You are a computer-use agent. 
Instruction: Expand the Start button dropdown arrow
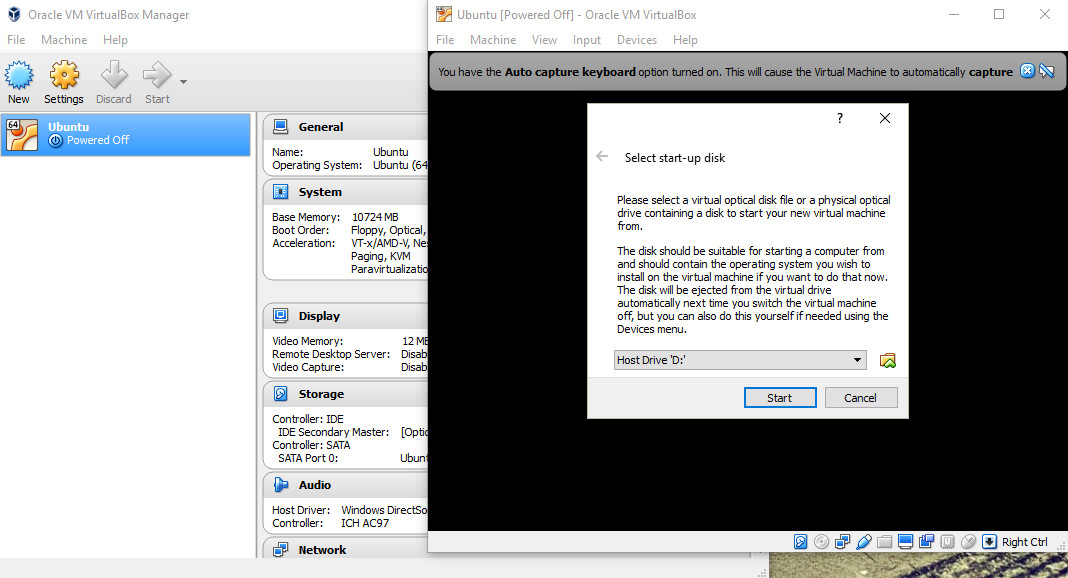183,82
